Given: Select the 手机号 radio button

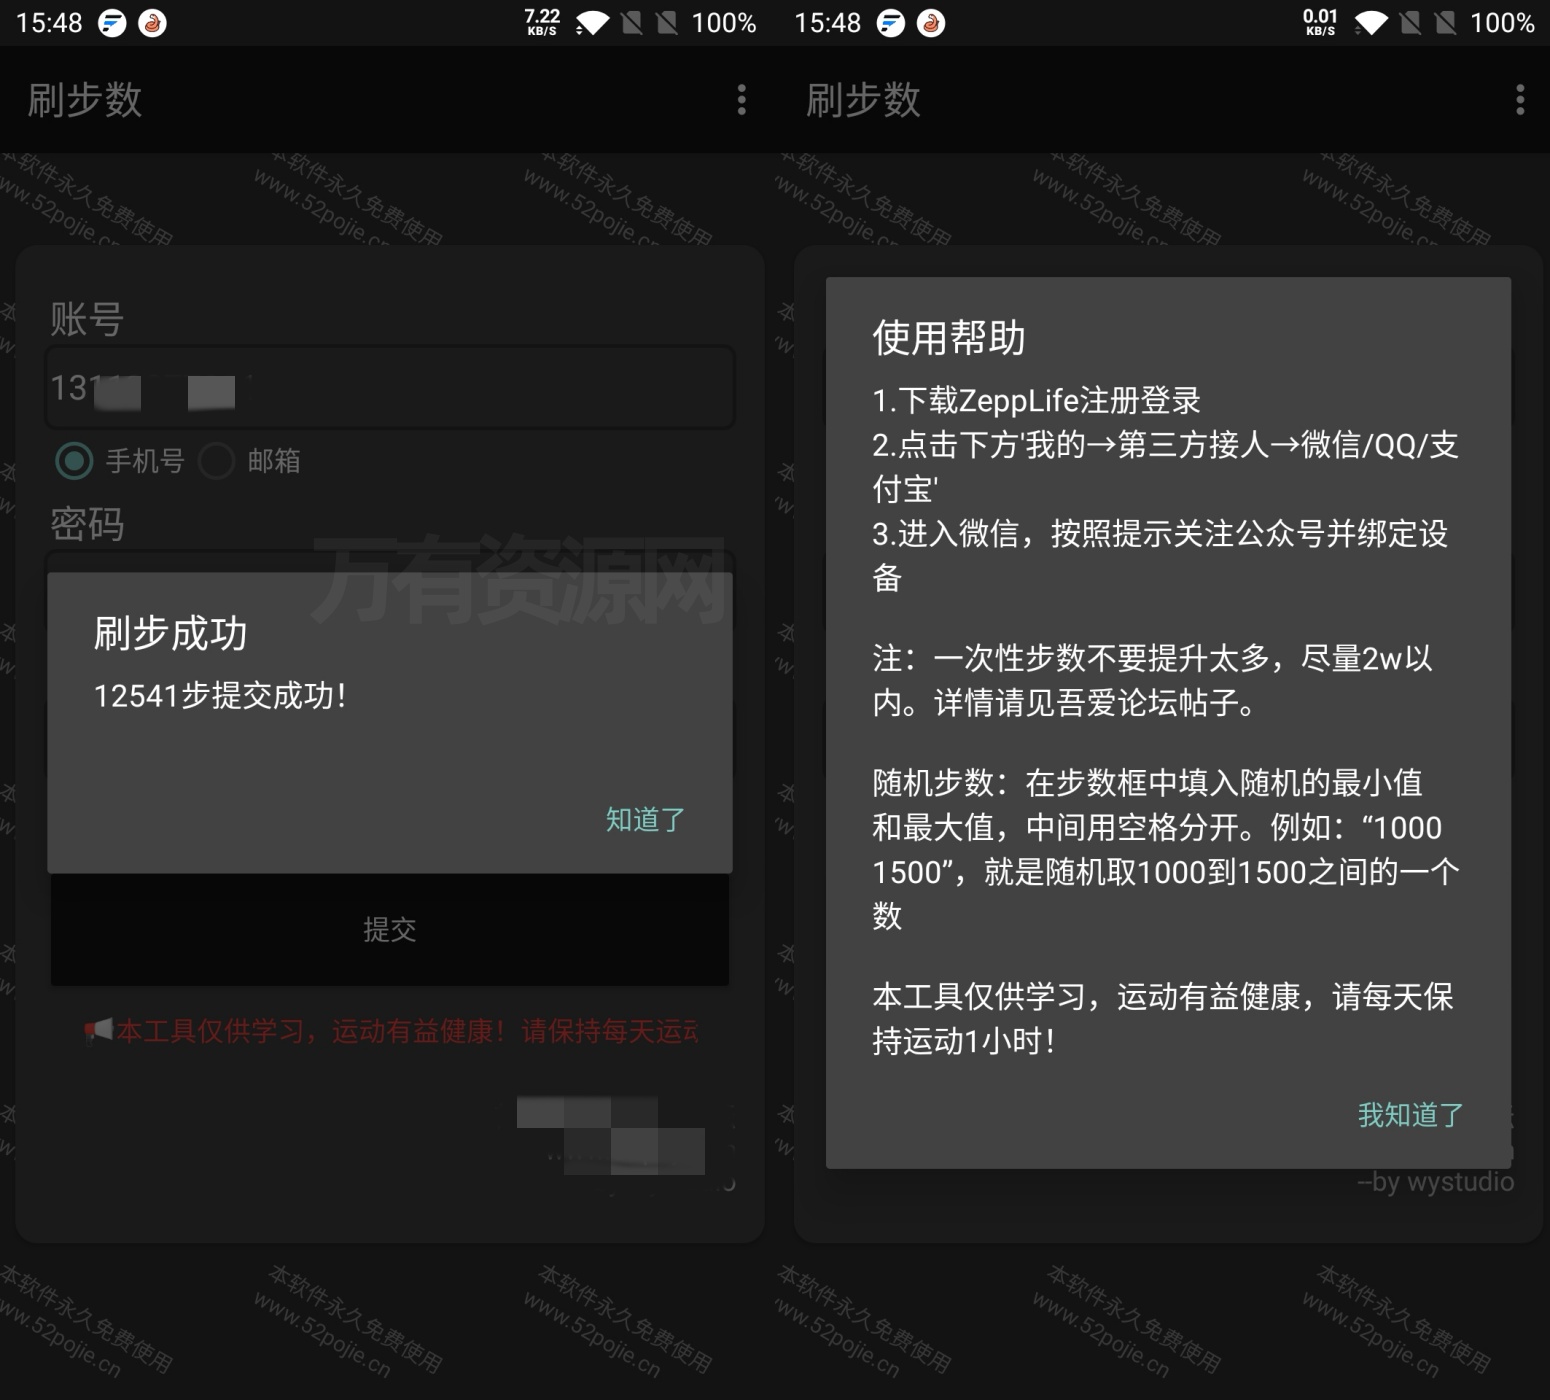Looking at the screenshot, I should pyautogui.click(x=74, y=461).
